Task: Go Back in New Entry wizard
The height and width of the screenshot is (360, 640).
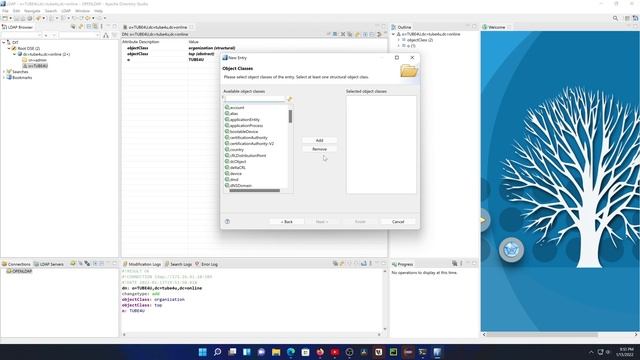Action: (x=287, y=222)
